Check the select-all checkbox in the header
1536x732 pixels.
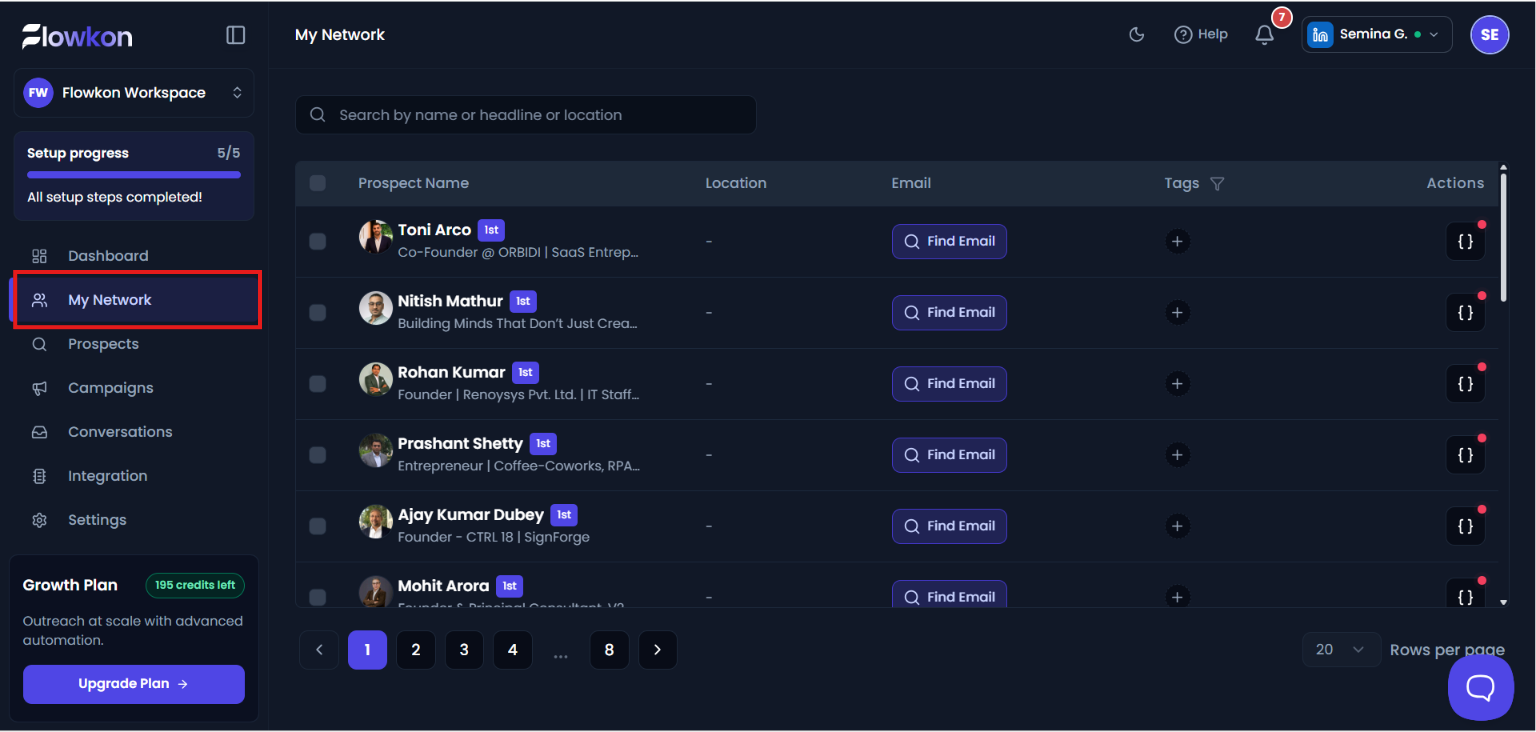tap(318, 183)
